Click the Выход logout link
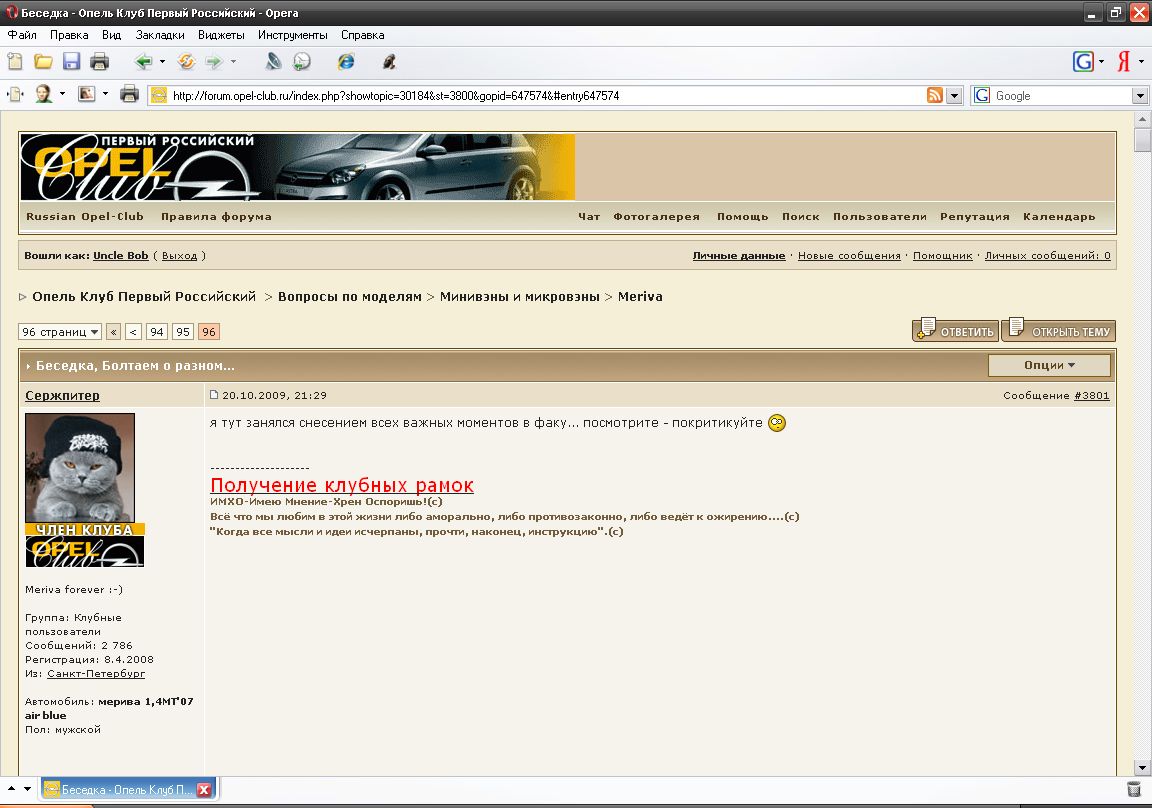The image size is (1152, 808). [x=179, y=256]
